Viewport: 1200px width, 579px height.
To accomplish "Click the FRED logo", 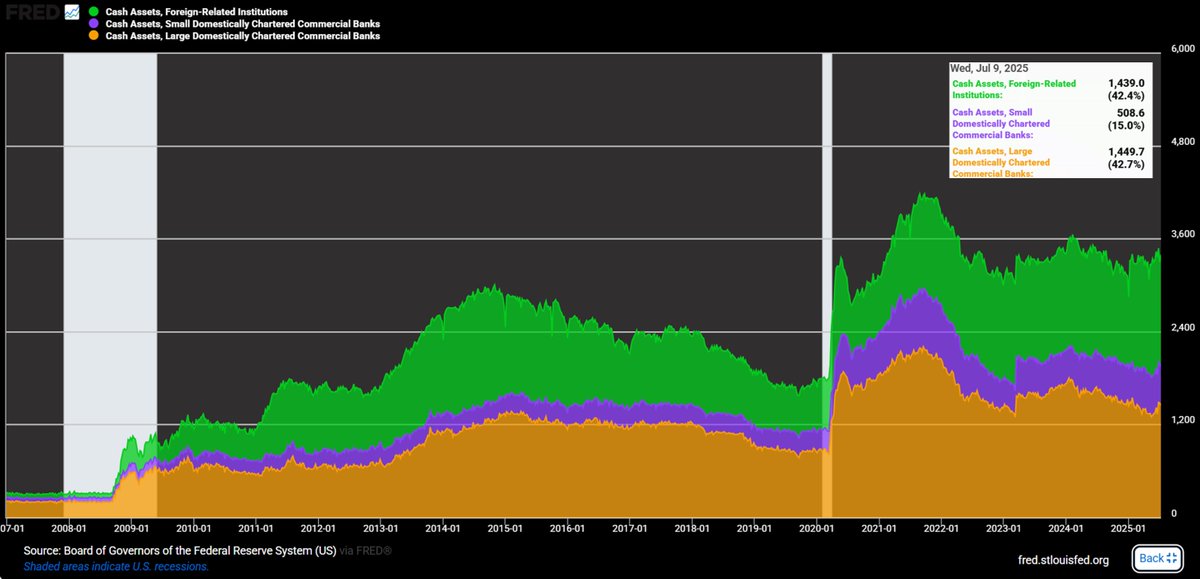I will pos(30,14).
